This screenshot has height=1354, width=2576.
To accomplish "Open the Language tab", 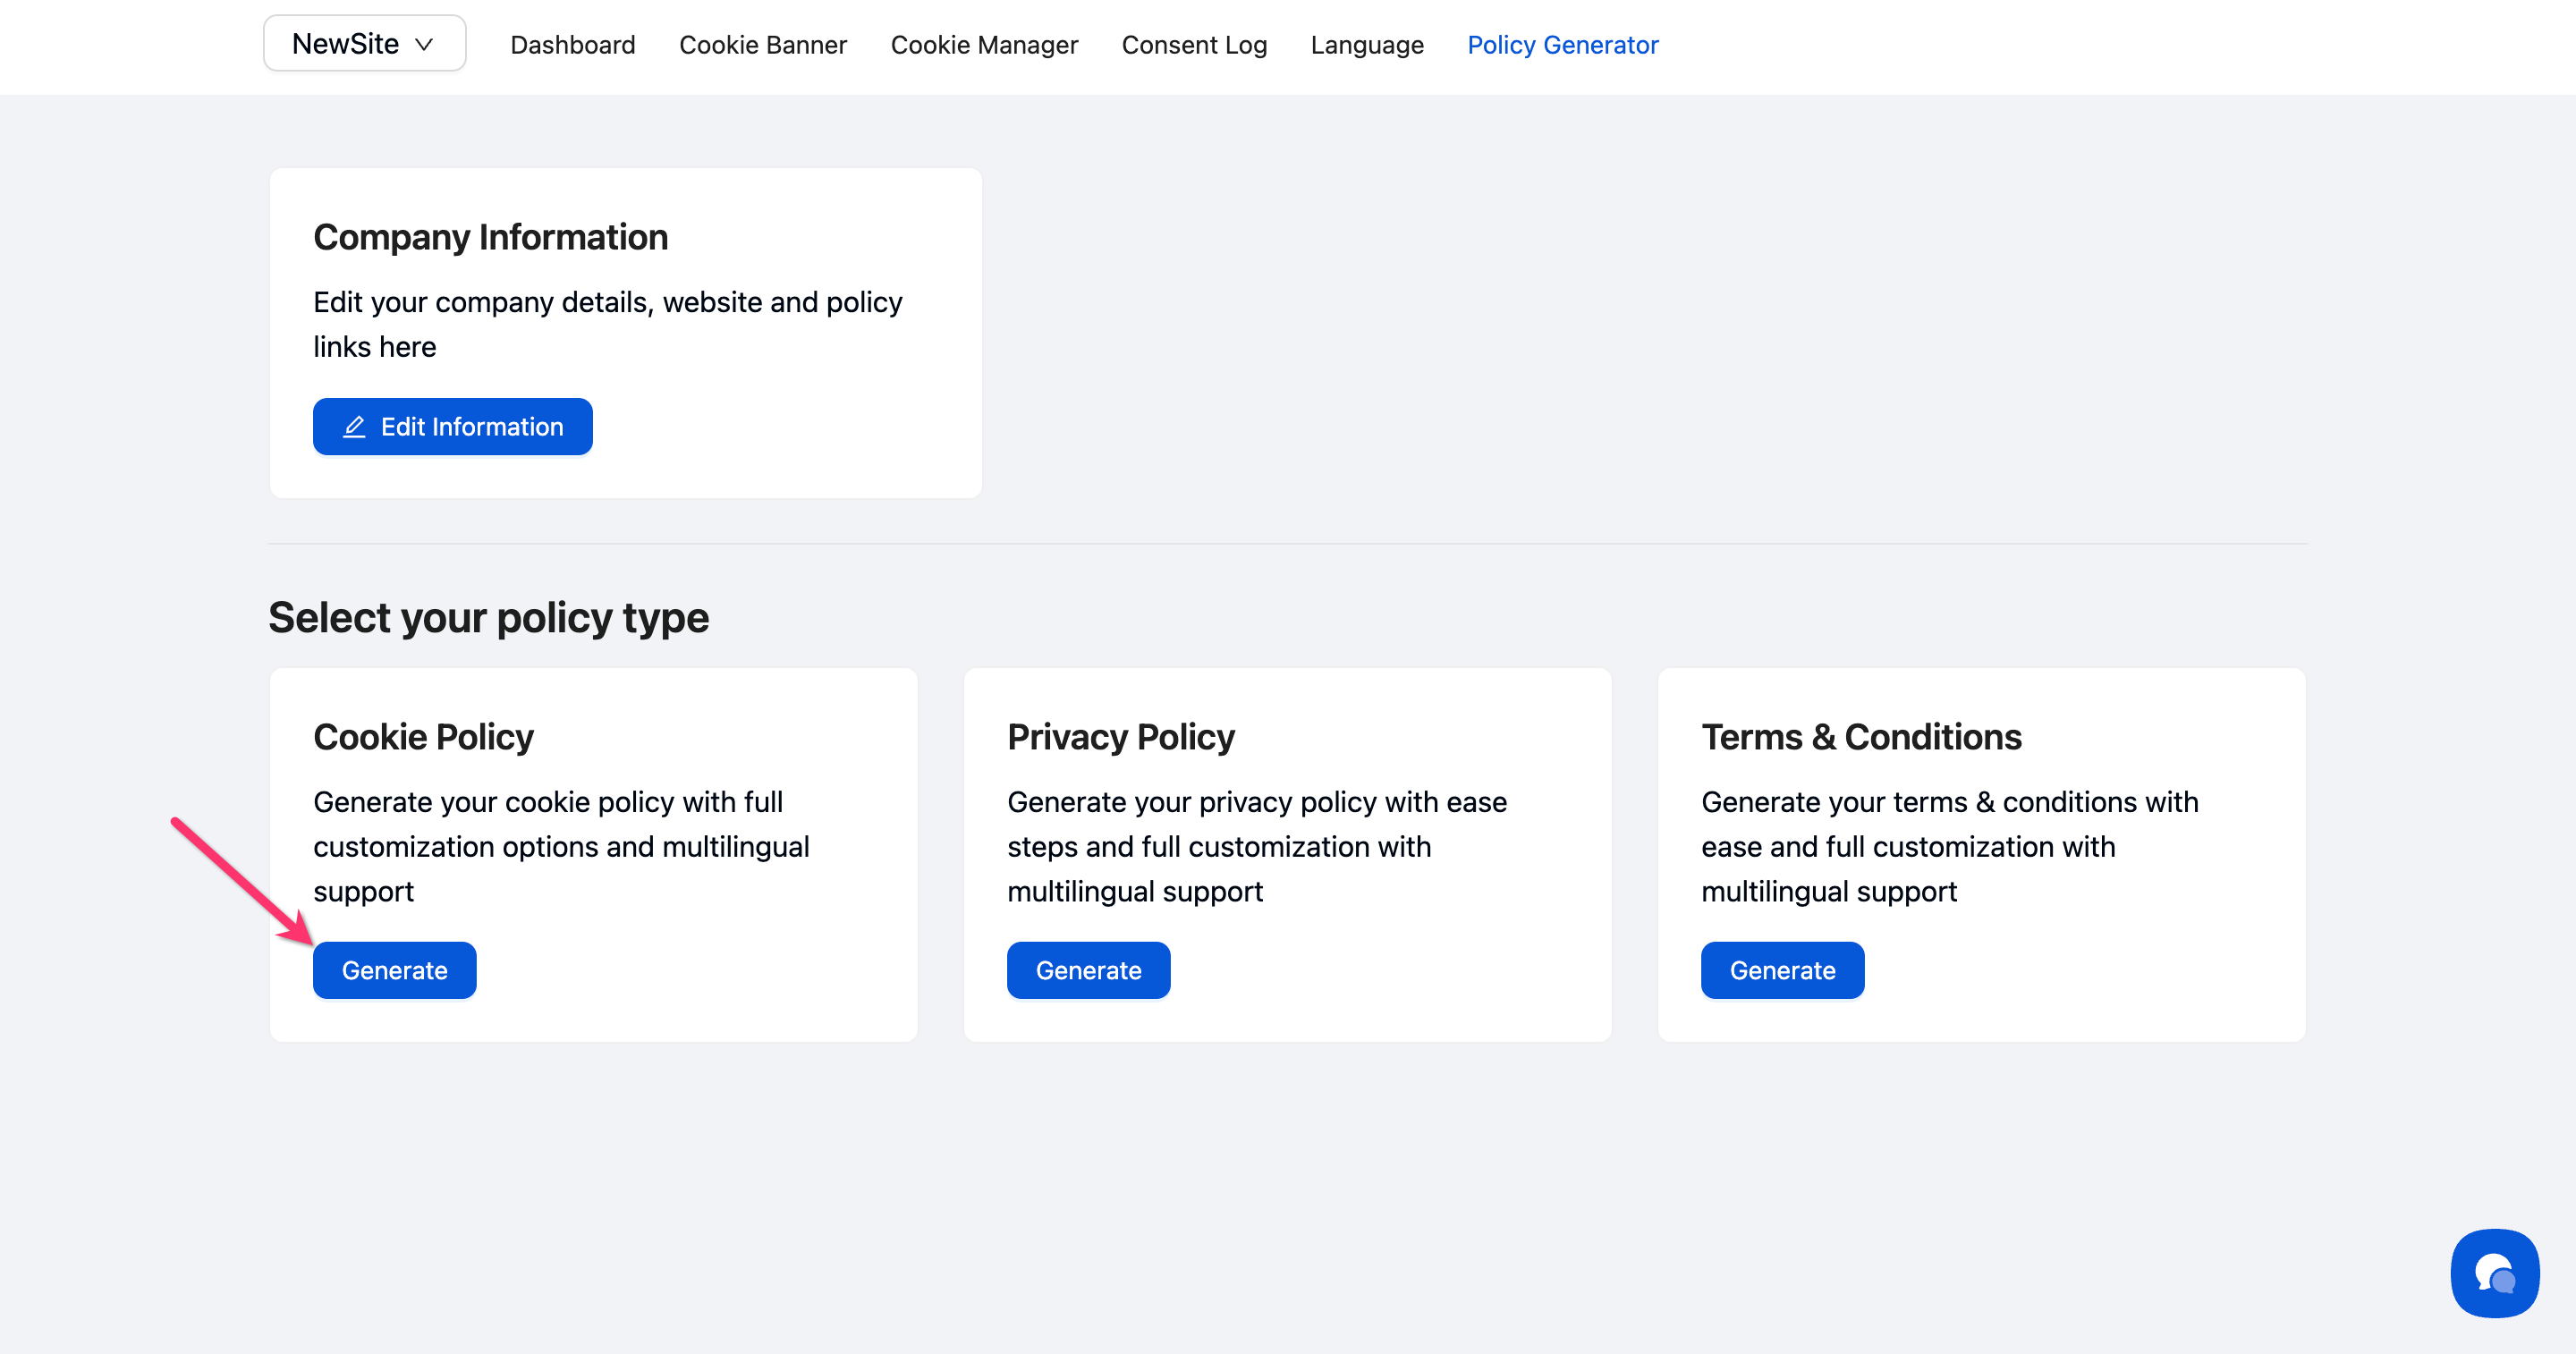I will click(1366, 45).
